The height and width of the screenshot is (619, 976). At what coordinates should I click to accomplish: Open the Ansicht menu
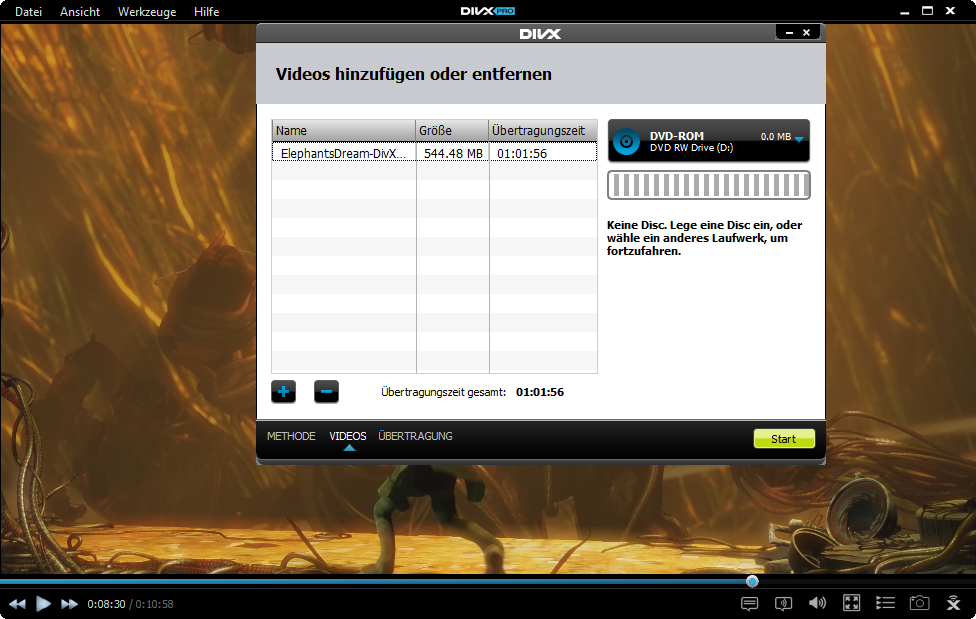click(x=80, y=11)
